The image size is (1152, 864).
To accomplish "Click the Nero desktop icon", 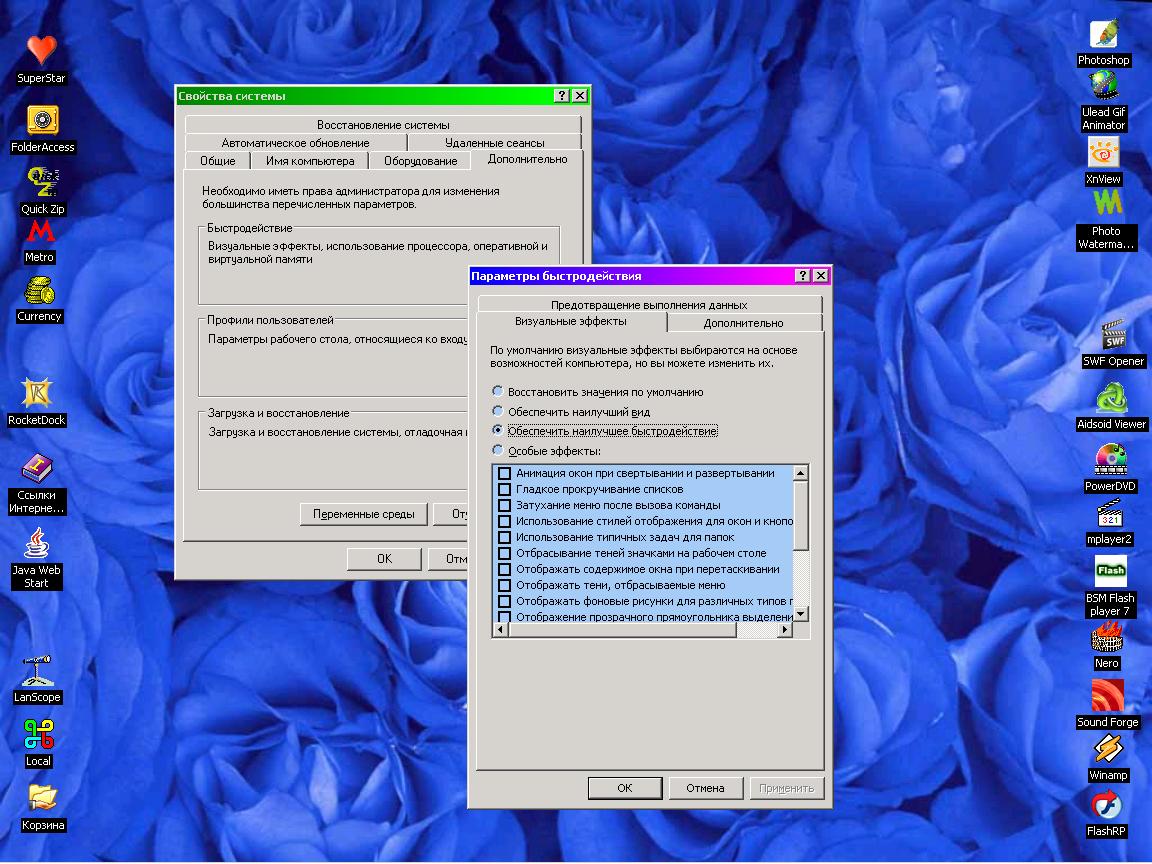I will click(1107, 637).
